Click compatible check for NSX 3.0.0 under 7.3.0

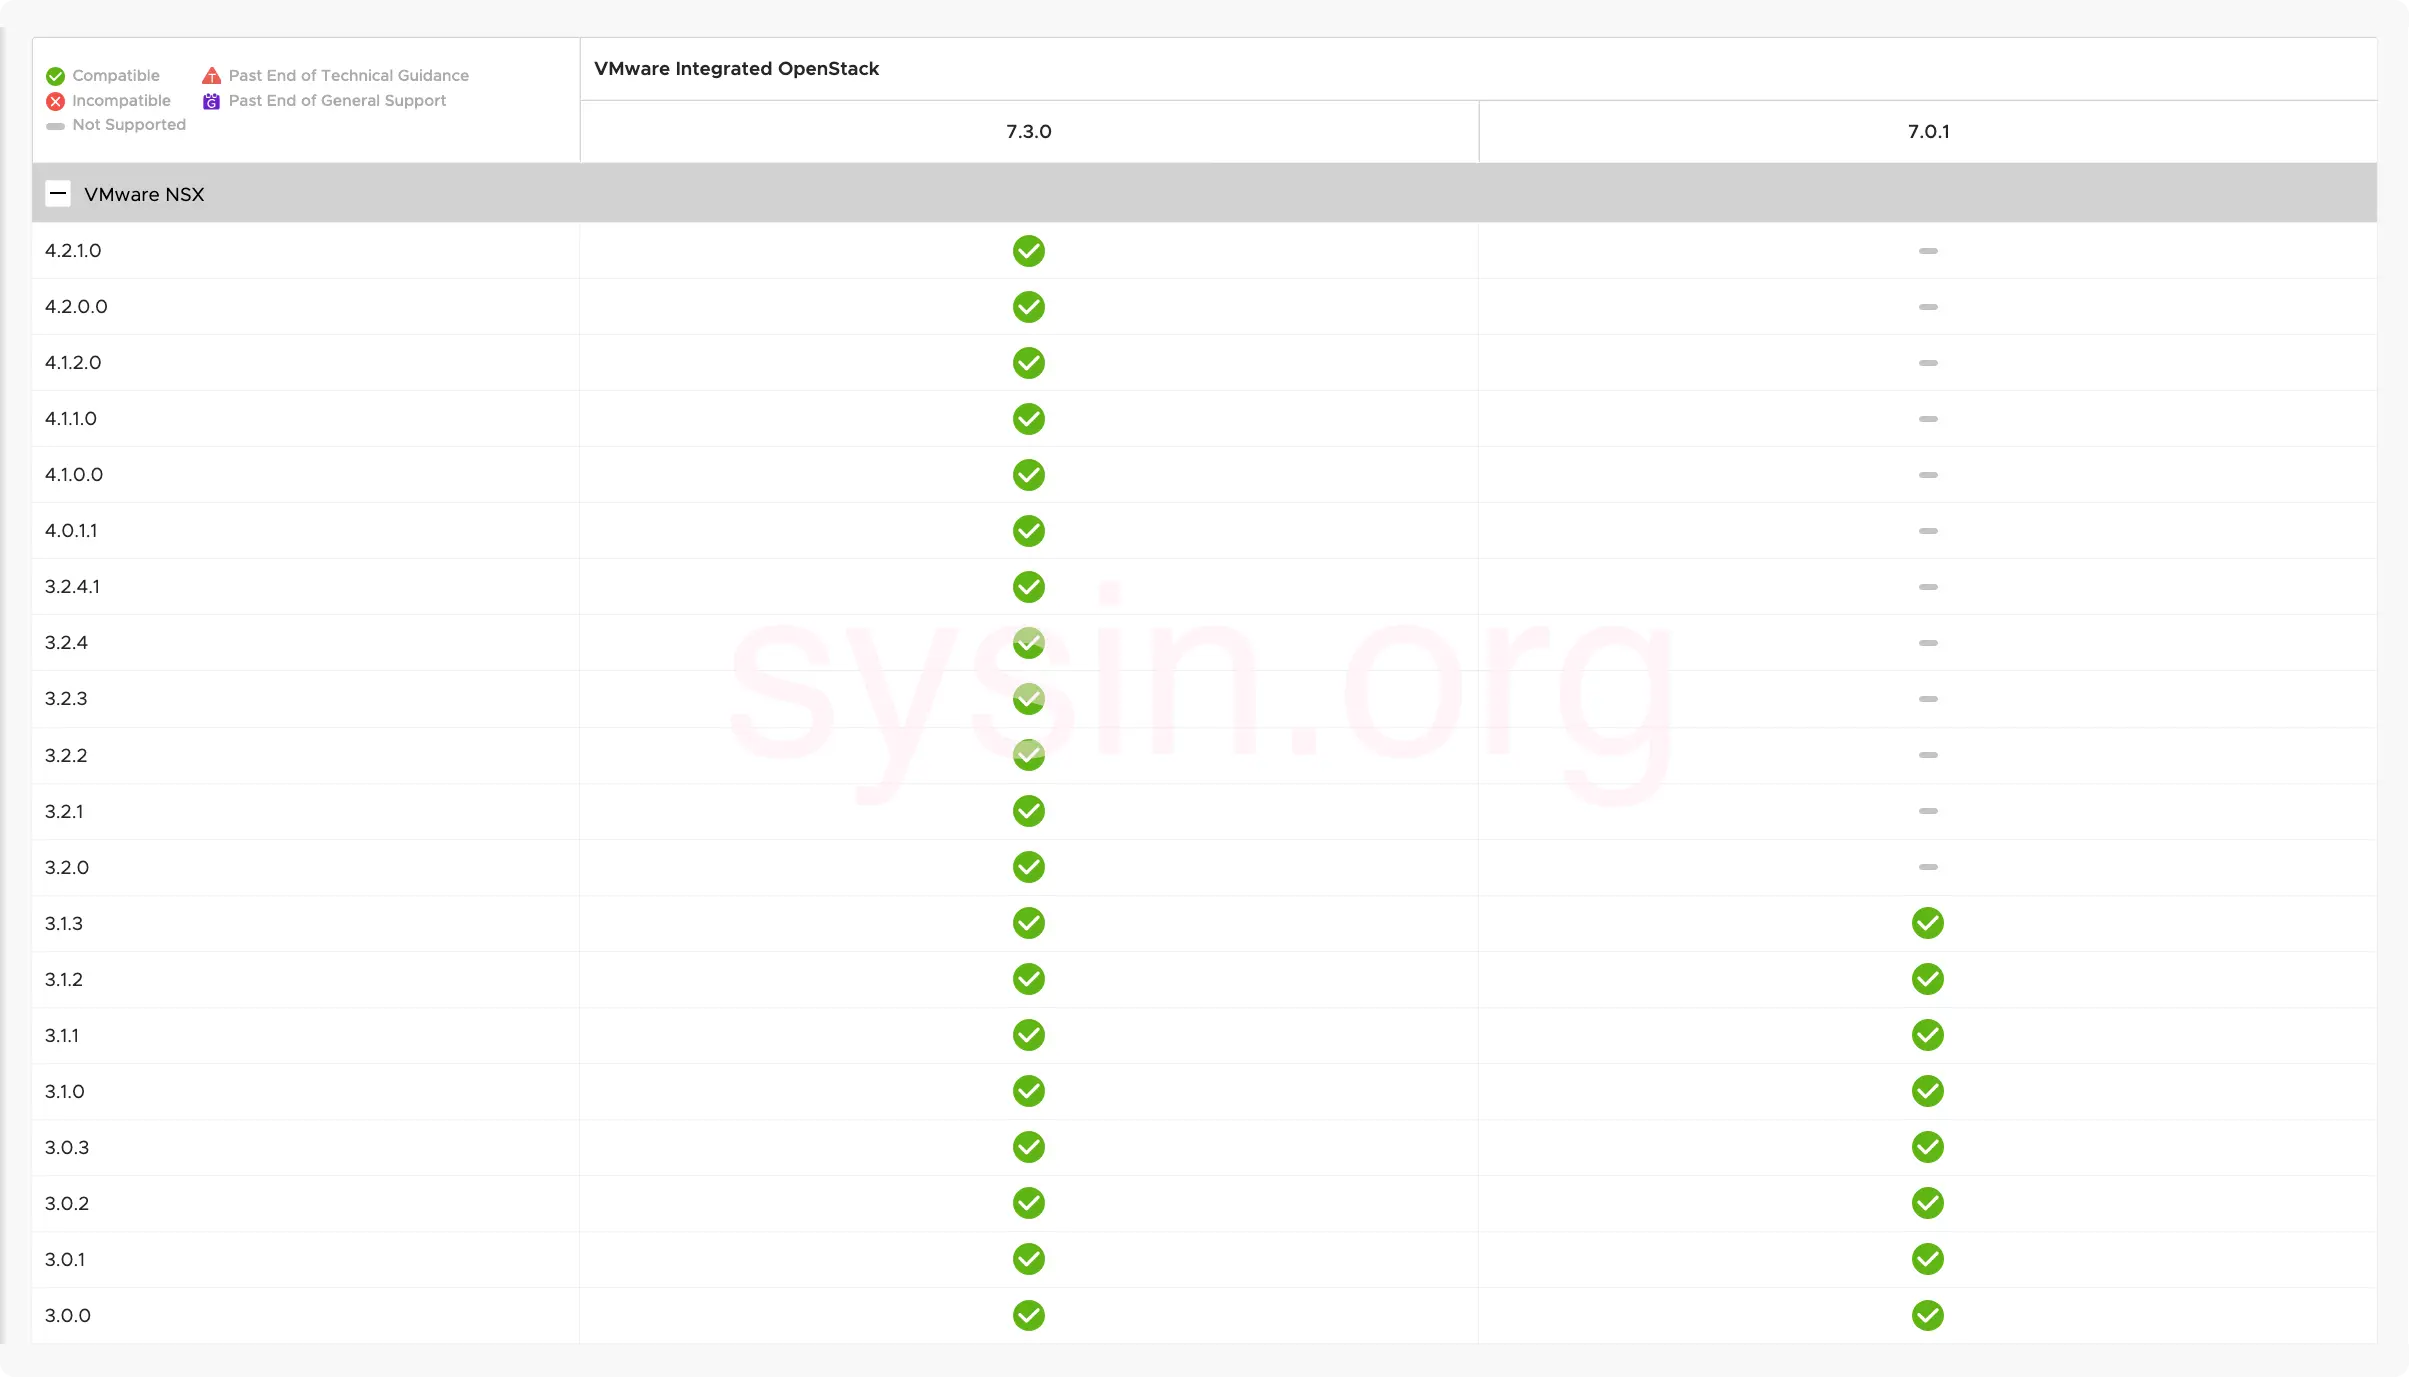(1028, 1315)
